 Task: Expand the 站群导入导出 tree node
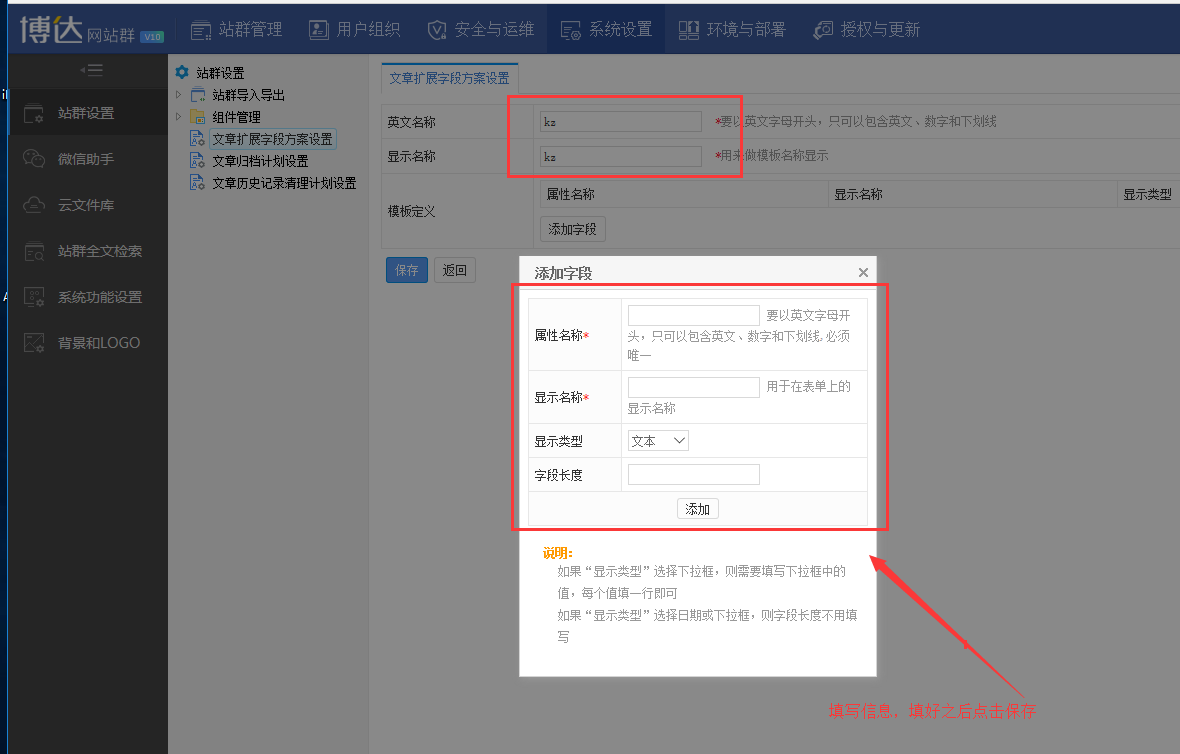point(179,95)
